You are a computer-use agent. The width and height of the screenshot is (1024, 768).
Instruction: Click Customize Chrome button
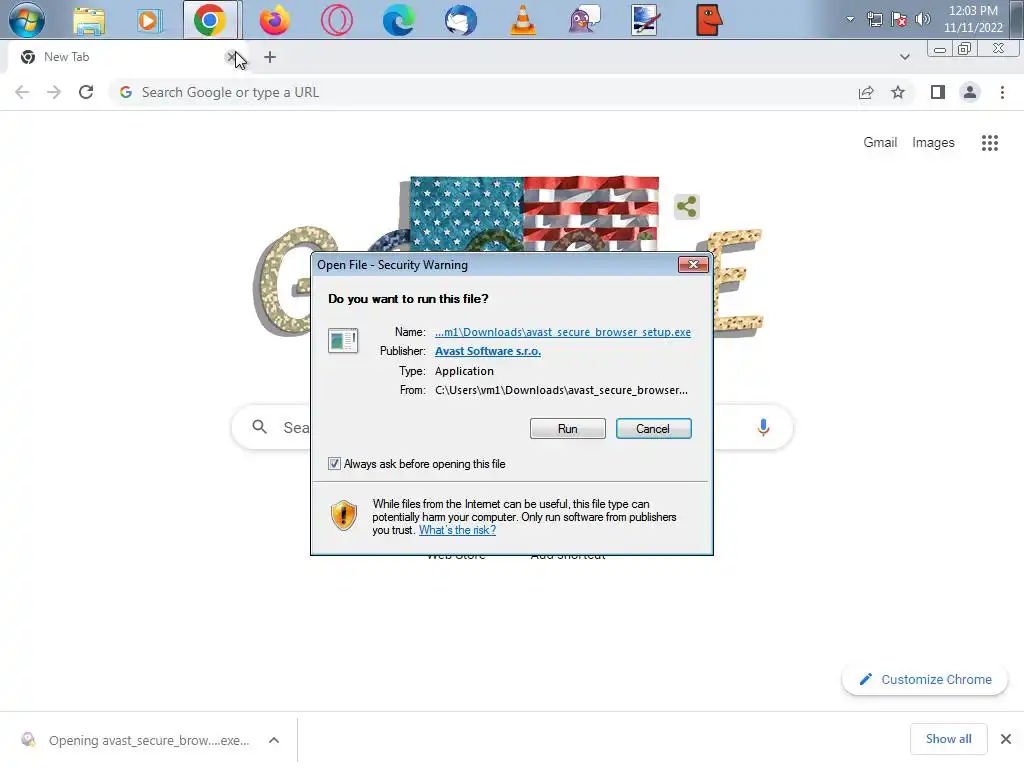tap(925, 679)
